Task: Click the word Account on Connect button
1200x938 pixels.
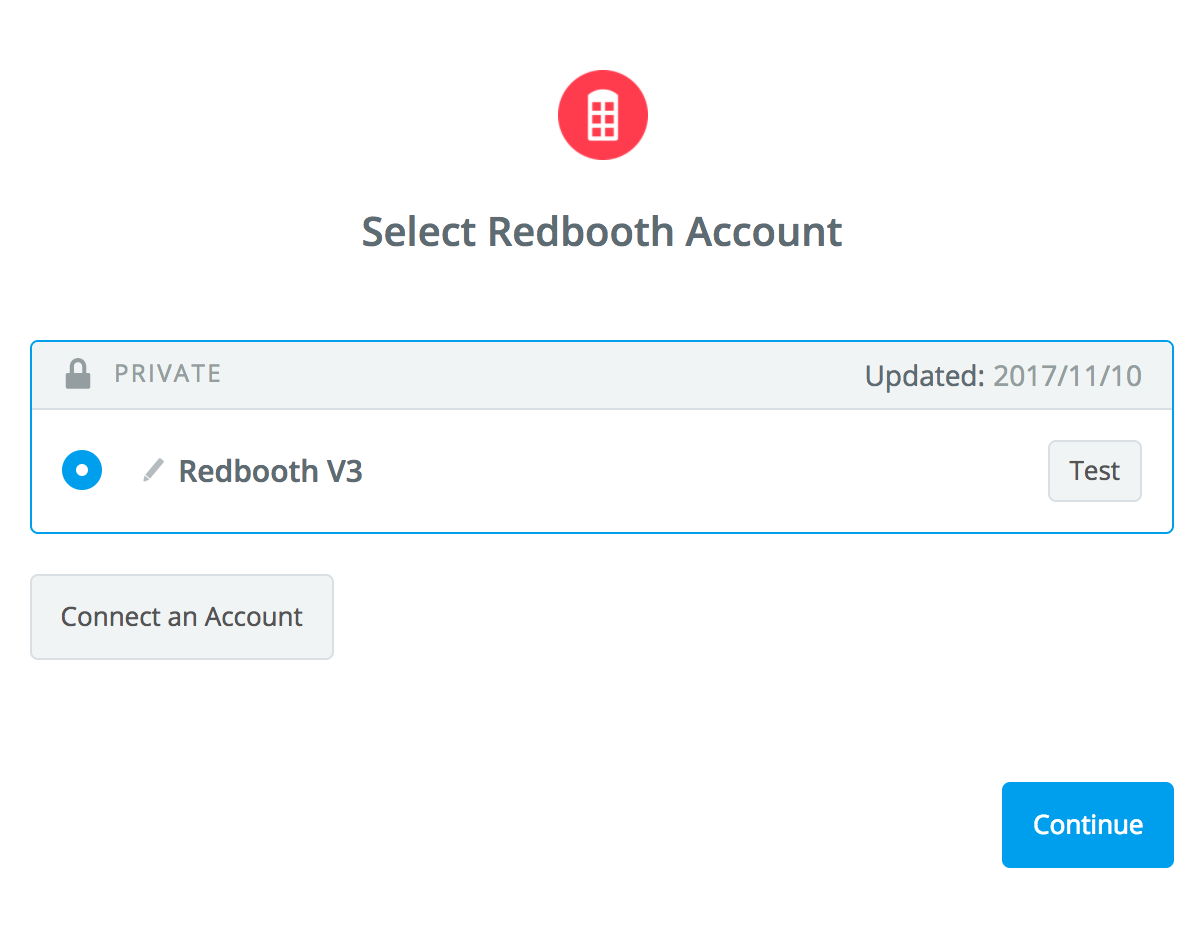Action: tap(253, 617)
